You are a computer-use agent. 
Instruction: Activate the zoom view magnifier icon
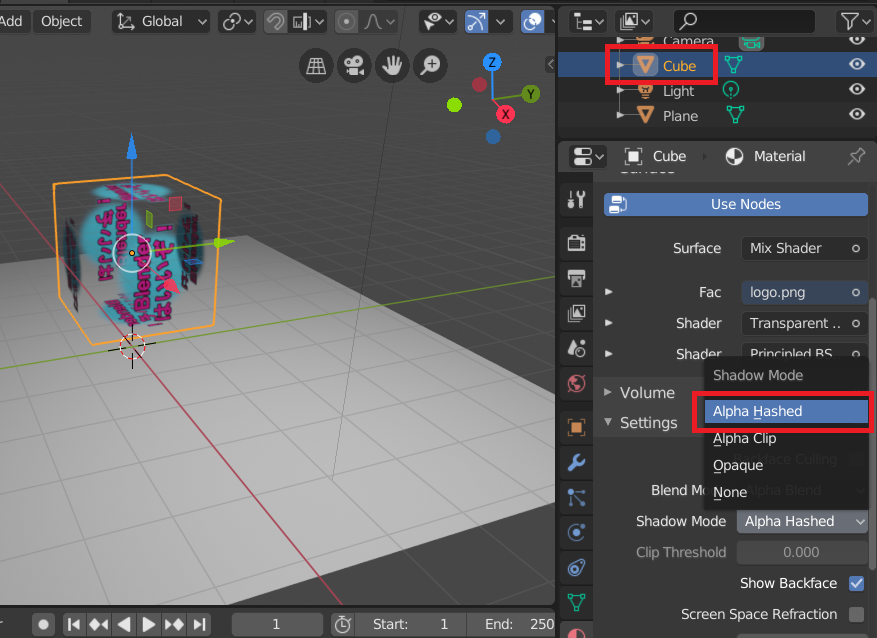point(430,65)
